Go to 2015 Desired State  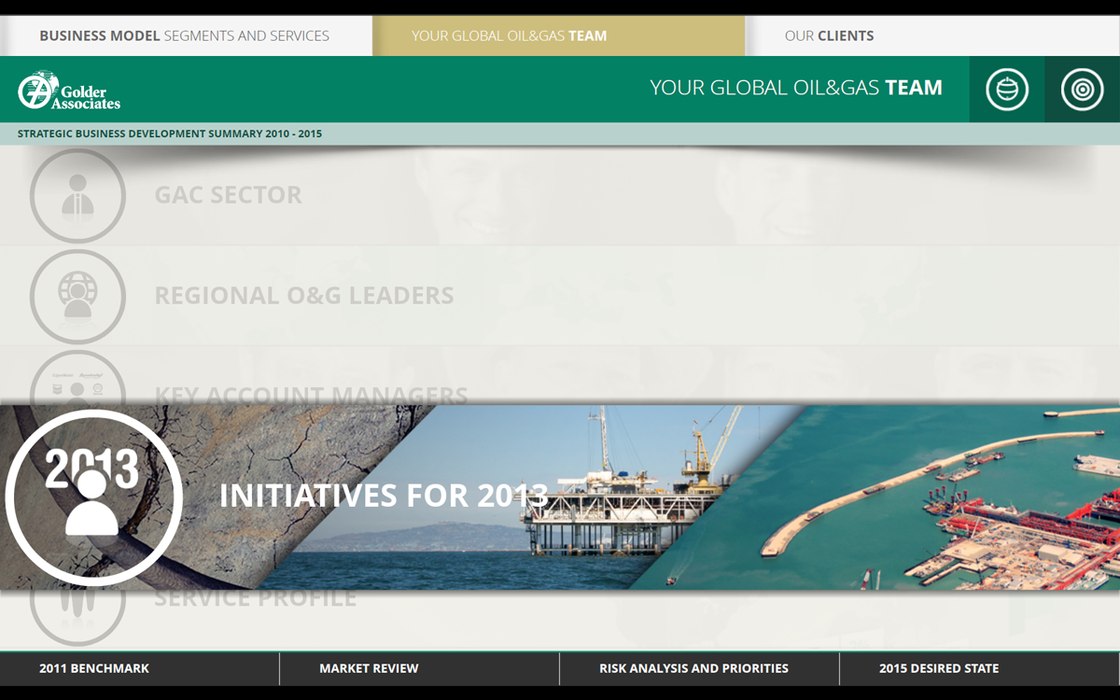[938, 668]
